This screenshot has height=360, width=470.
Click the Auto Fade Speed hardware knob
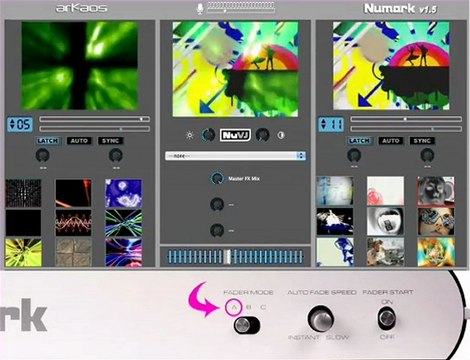point(320,318)
